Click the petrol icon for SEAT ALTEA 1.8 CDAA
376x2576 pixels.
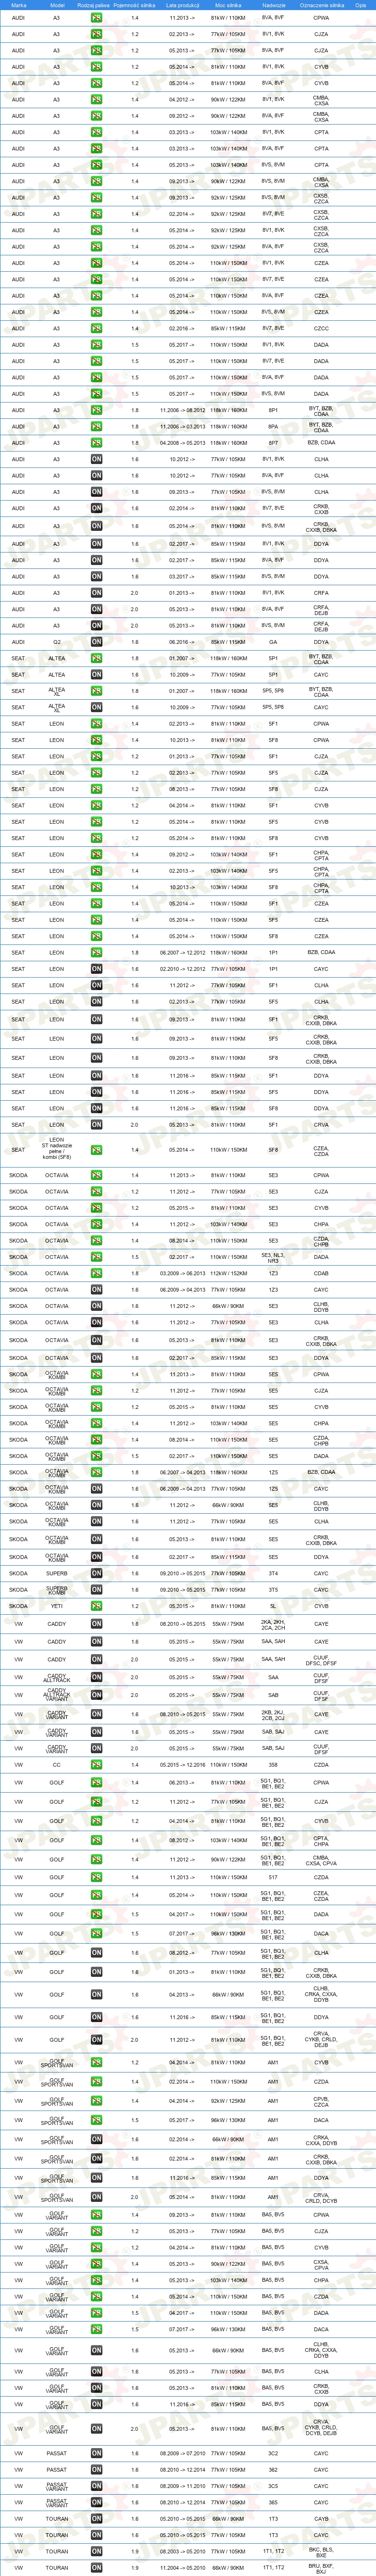pos(97,659)
